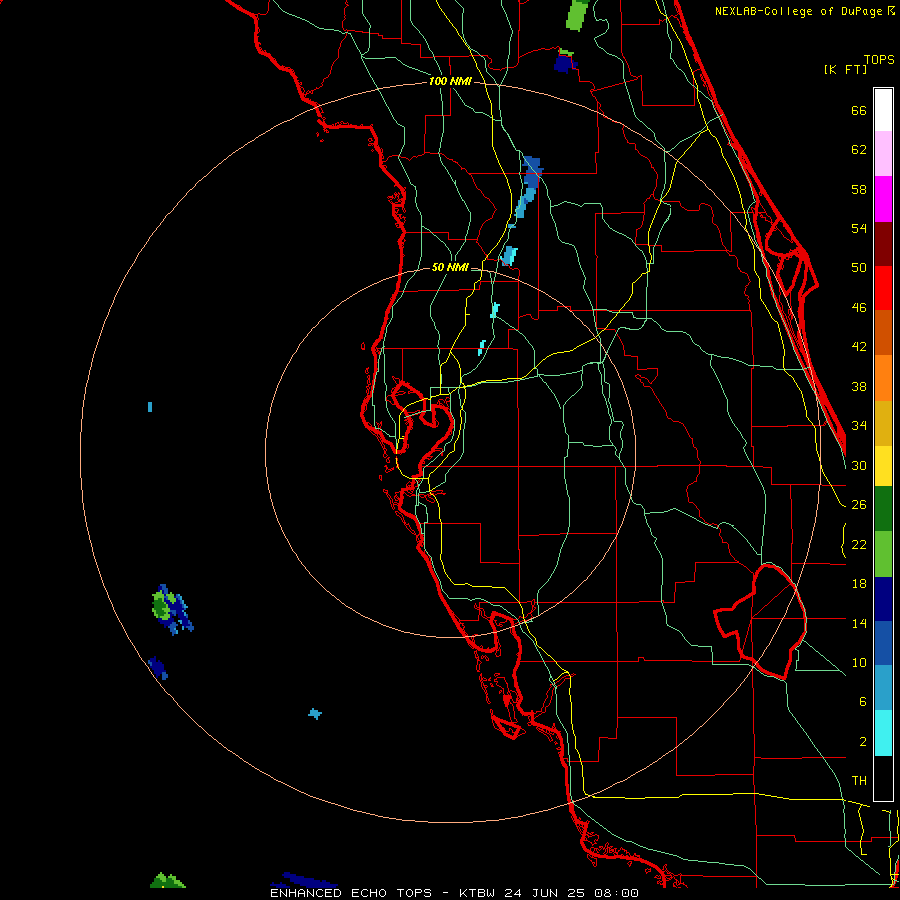Click tiny blue echo far west offshore
The width and height of the screenshot is (900, 900).
[x=150, y=407]
